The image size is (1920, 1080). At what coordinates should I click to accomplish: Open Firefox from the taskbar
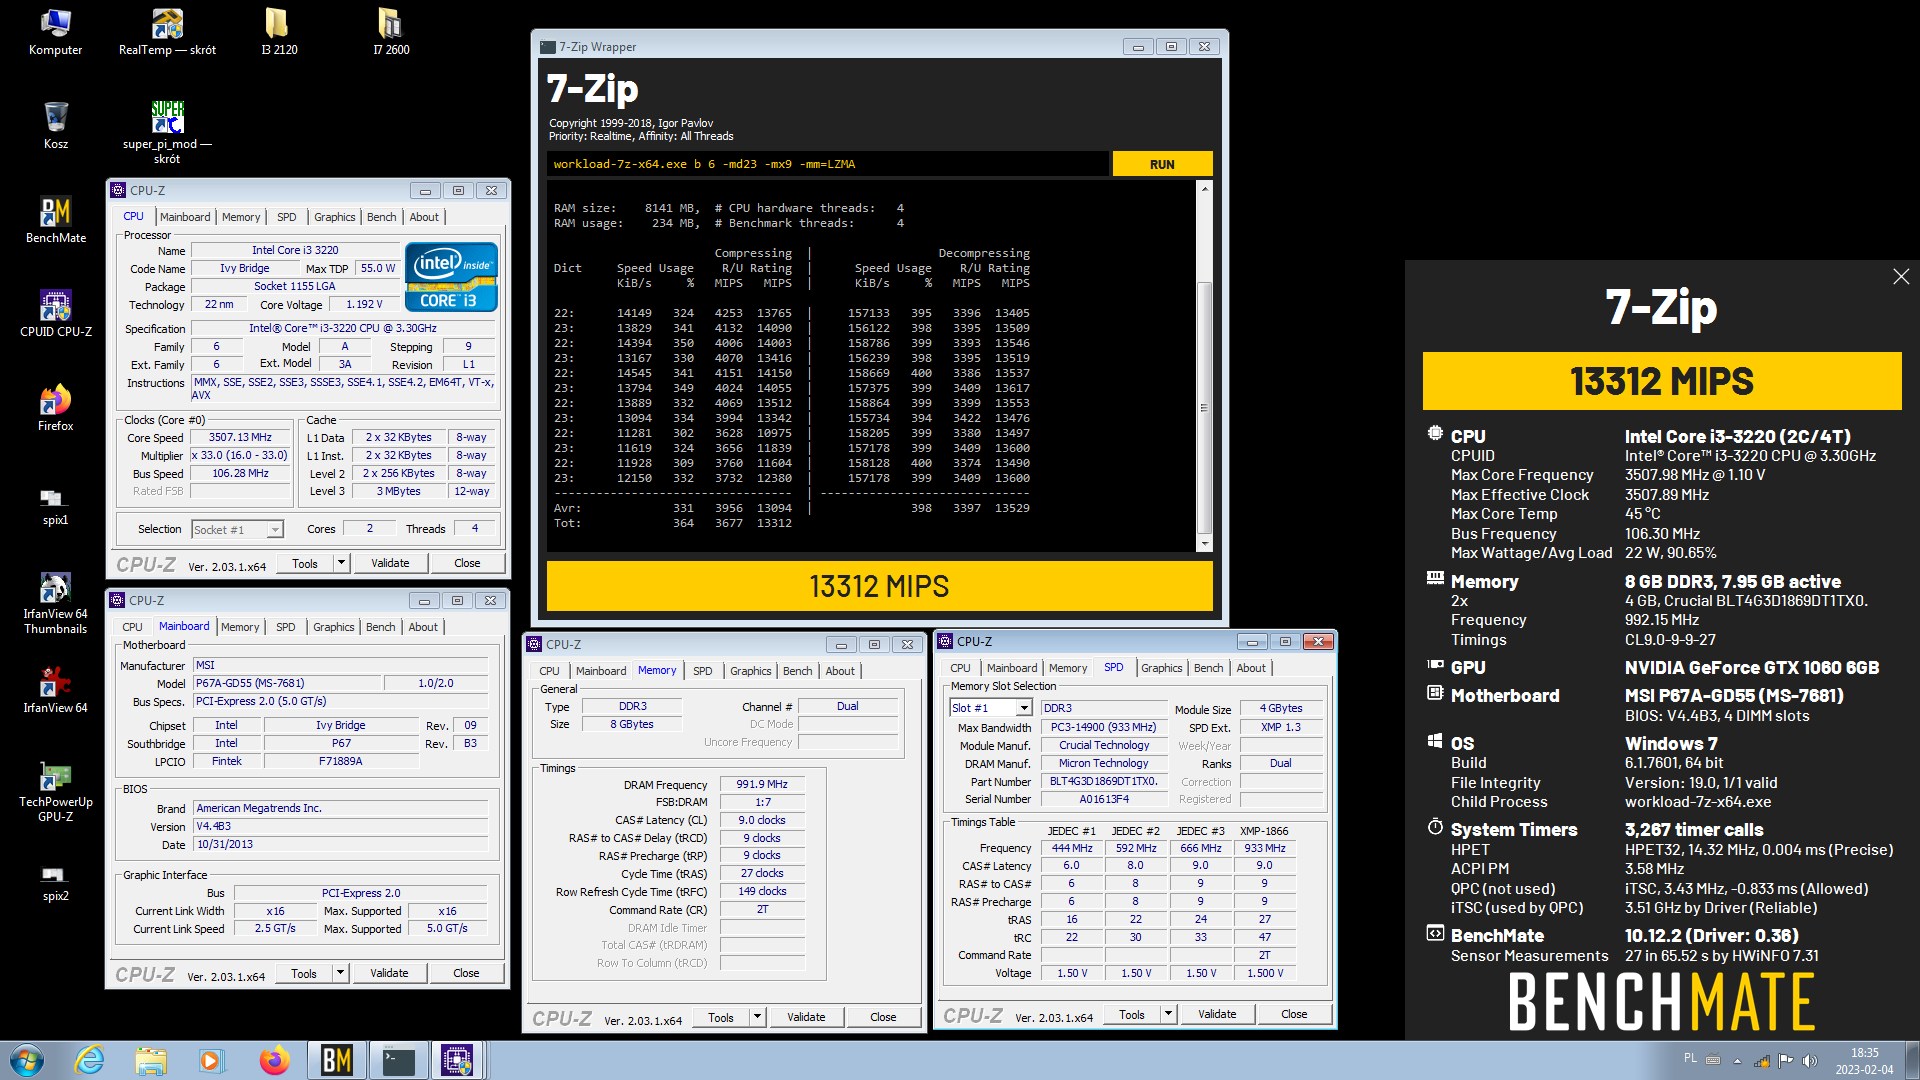(273, 1060)
